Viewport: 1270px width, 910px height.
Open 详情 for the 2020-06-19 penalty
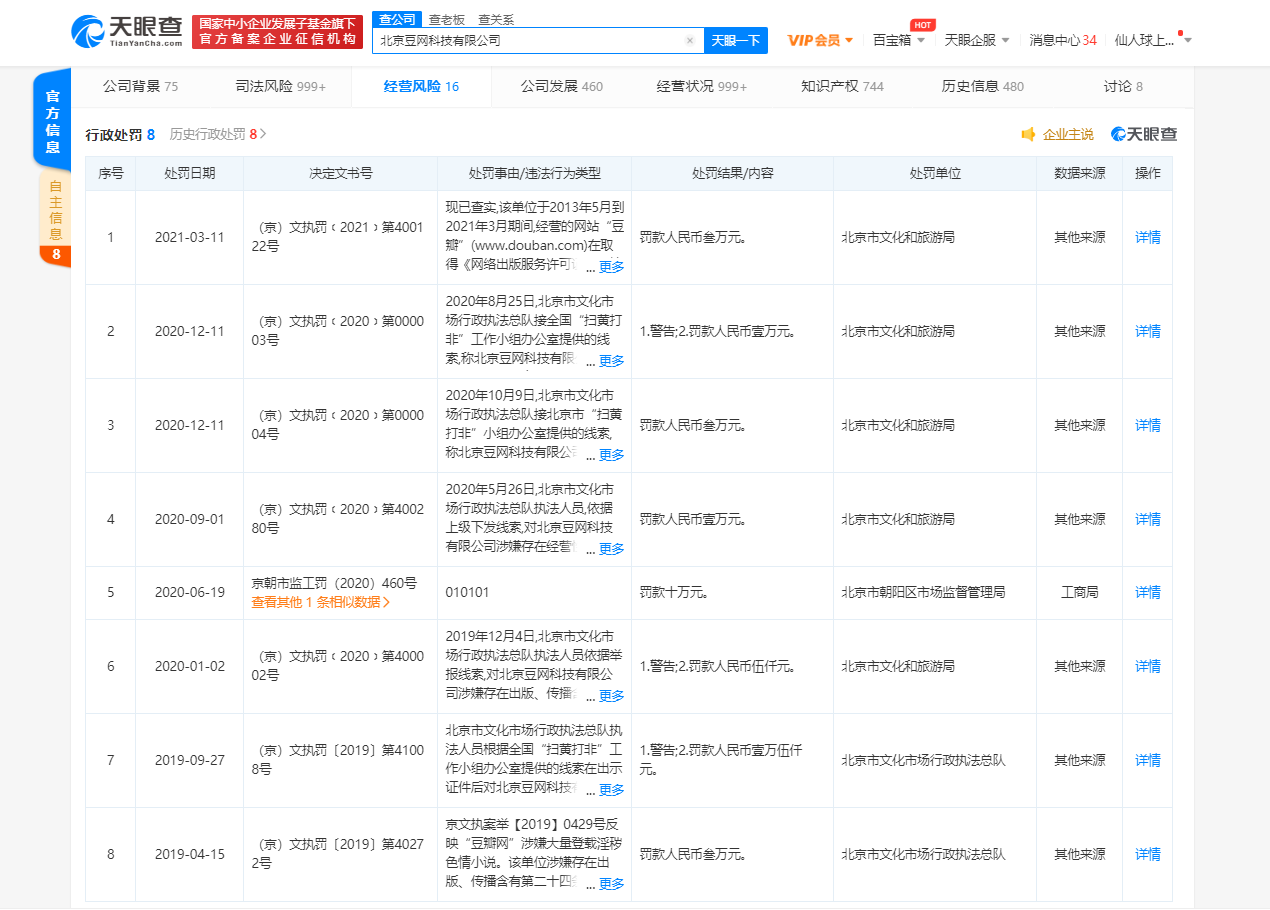[1147, 593]
